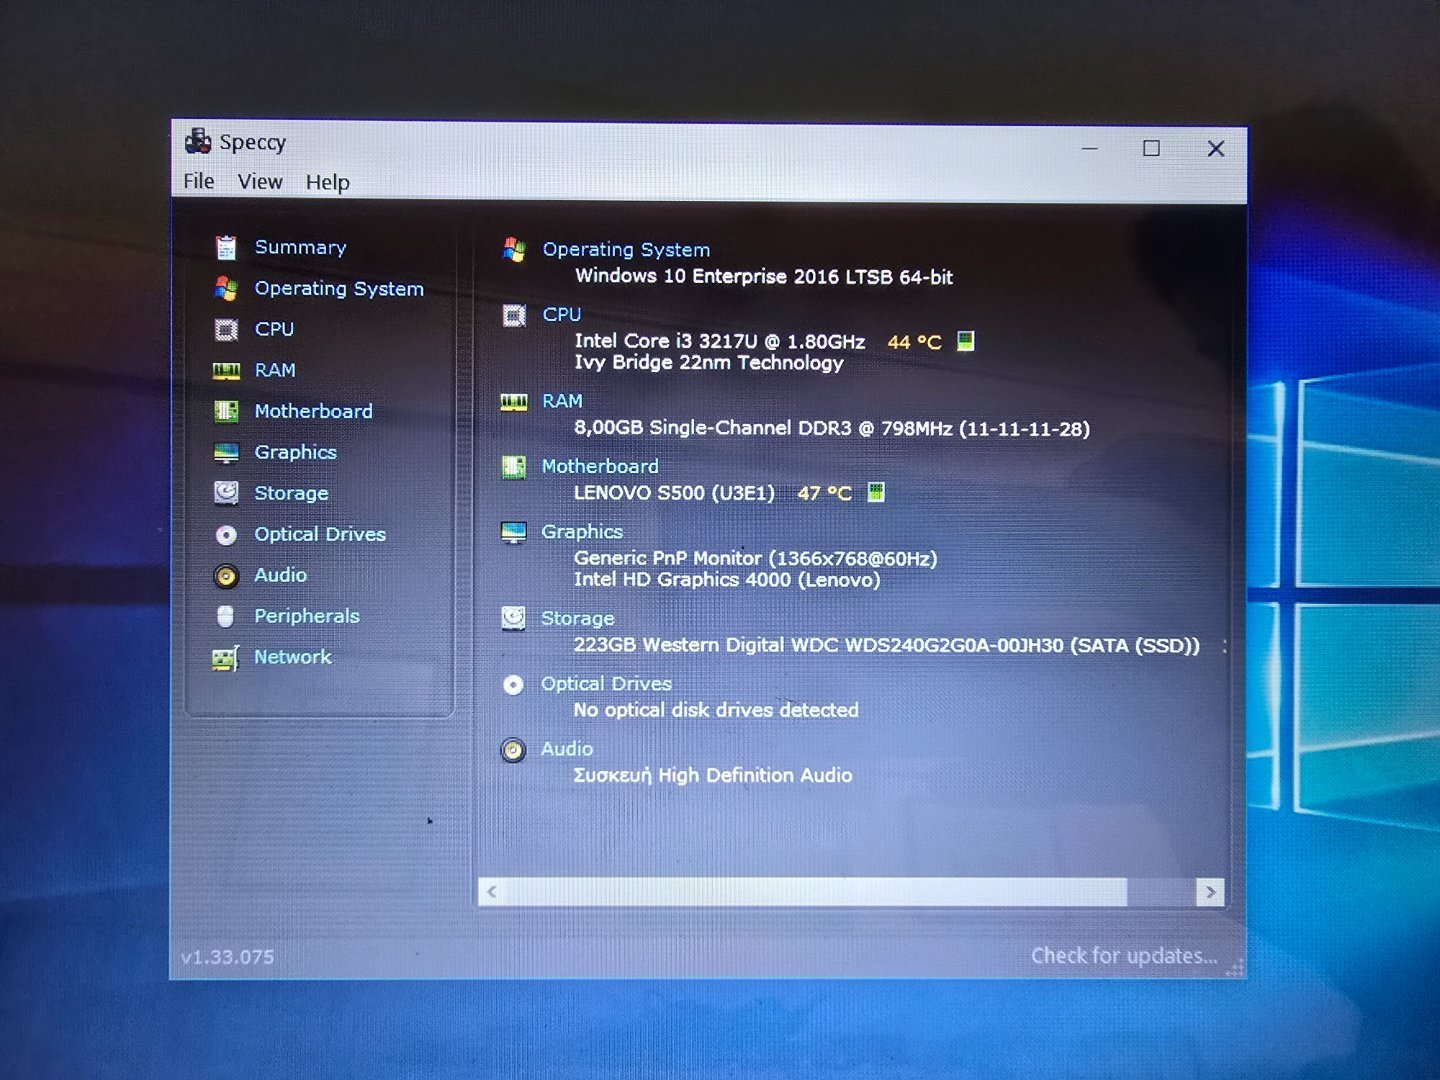Click the Audio speaker icon in sidebar
1440x1080 pixels.
(226, 576)
